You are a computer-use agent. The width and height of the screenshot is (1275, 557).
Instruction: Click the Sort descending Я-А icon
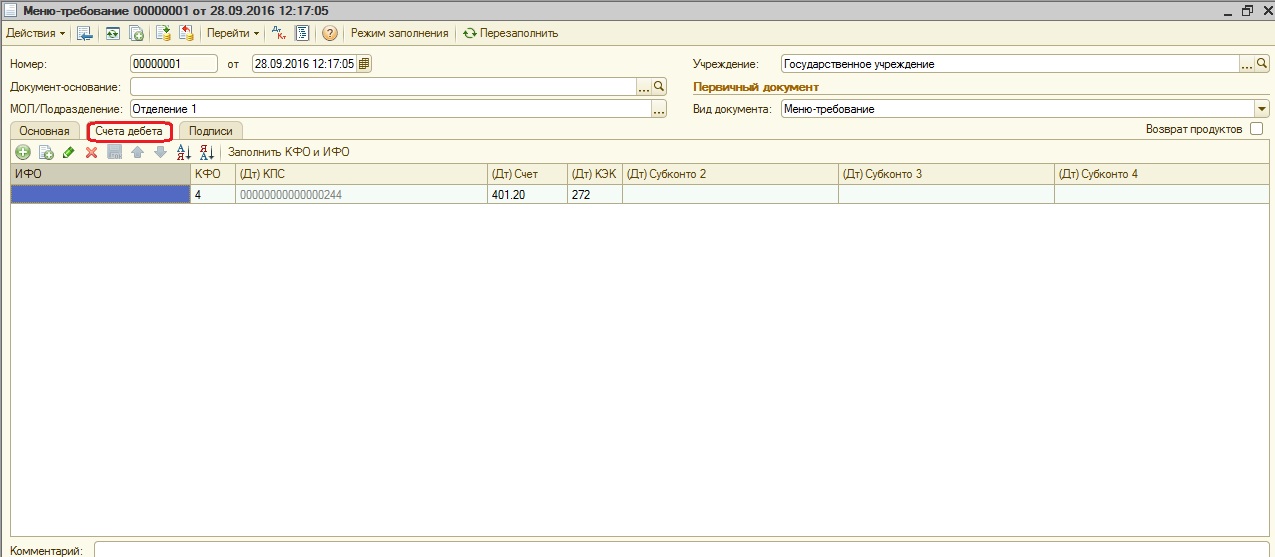tap(207, 152)
